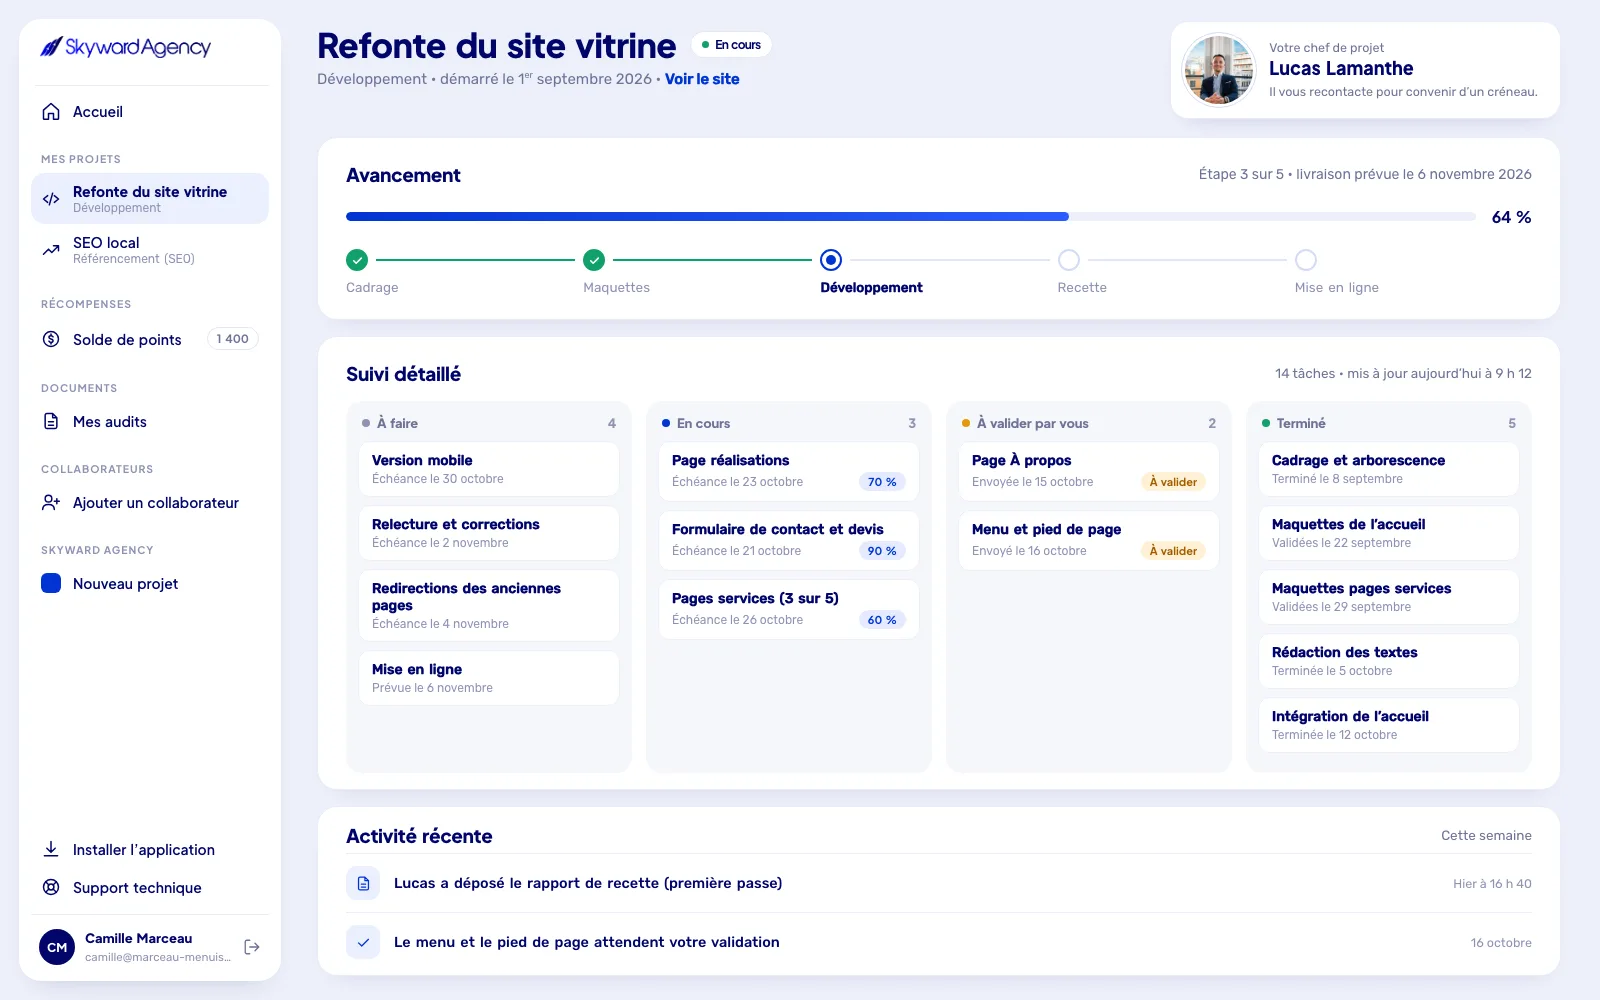Select the Recette step circle
Viewport: 1600px width, 1000px height.
coord(1069,260)
